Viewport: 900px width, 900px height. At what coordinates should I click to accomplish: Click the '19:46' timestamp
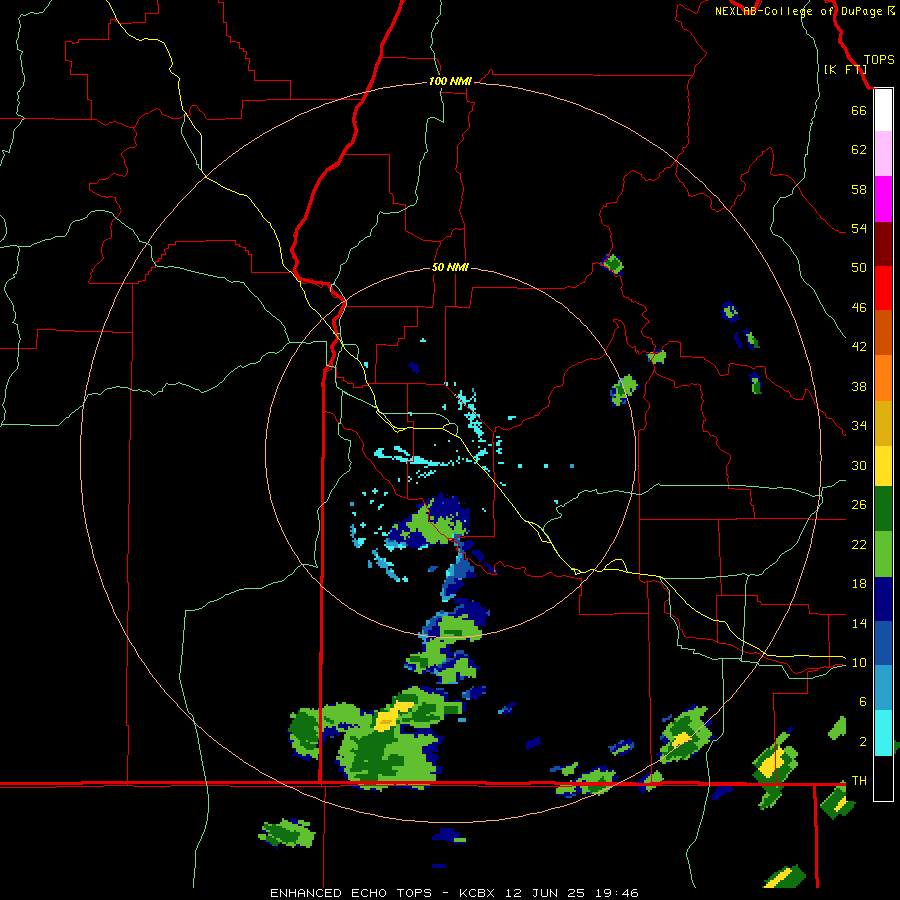click(x=617, y=893)
